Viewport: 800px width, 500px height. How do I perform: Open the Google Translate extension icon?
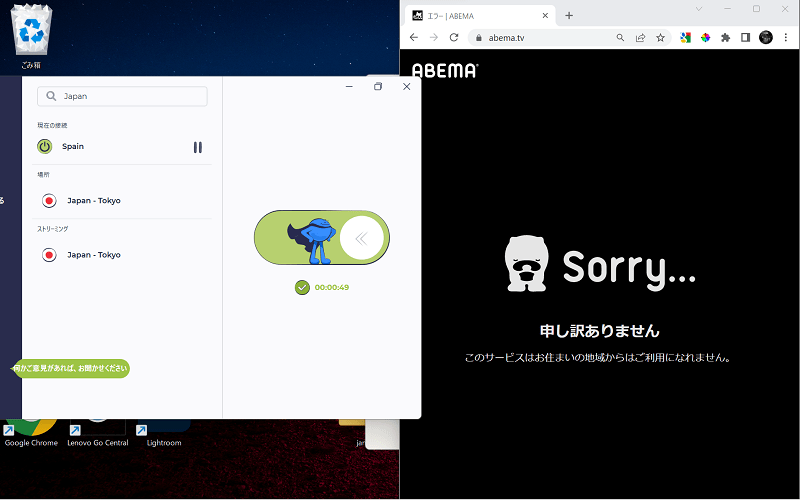686,37
